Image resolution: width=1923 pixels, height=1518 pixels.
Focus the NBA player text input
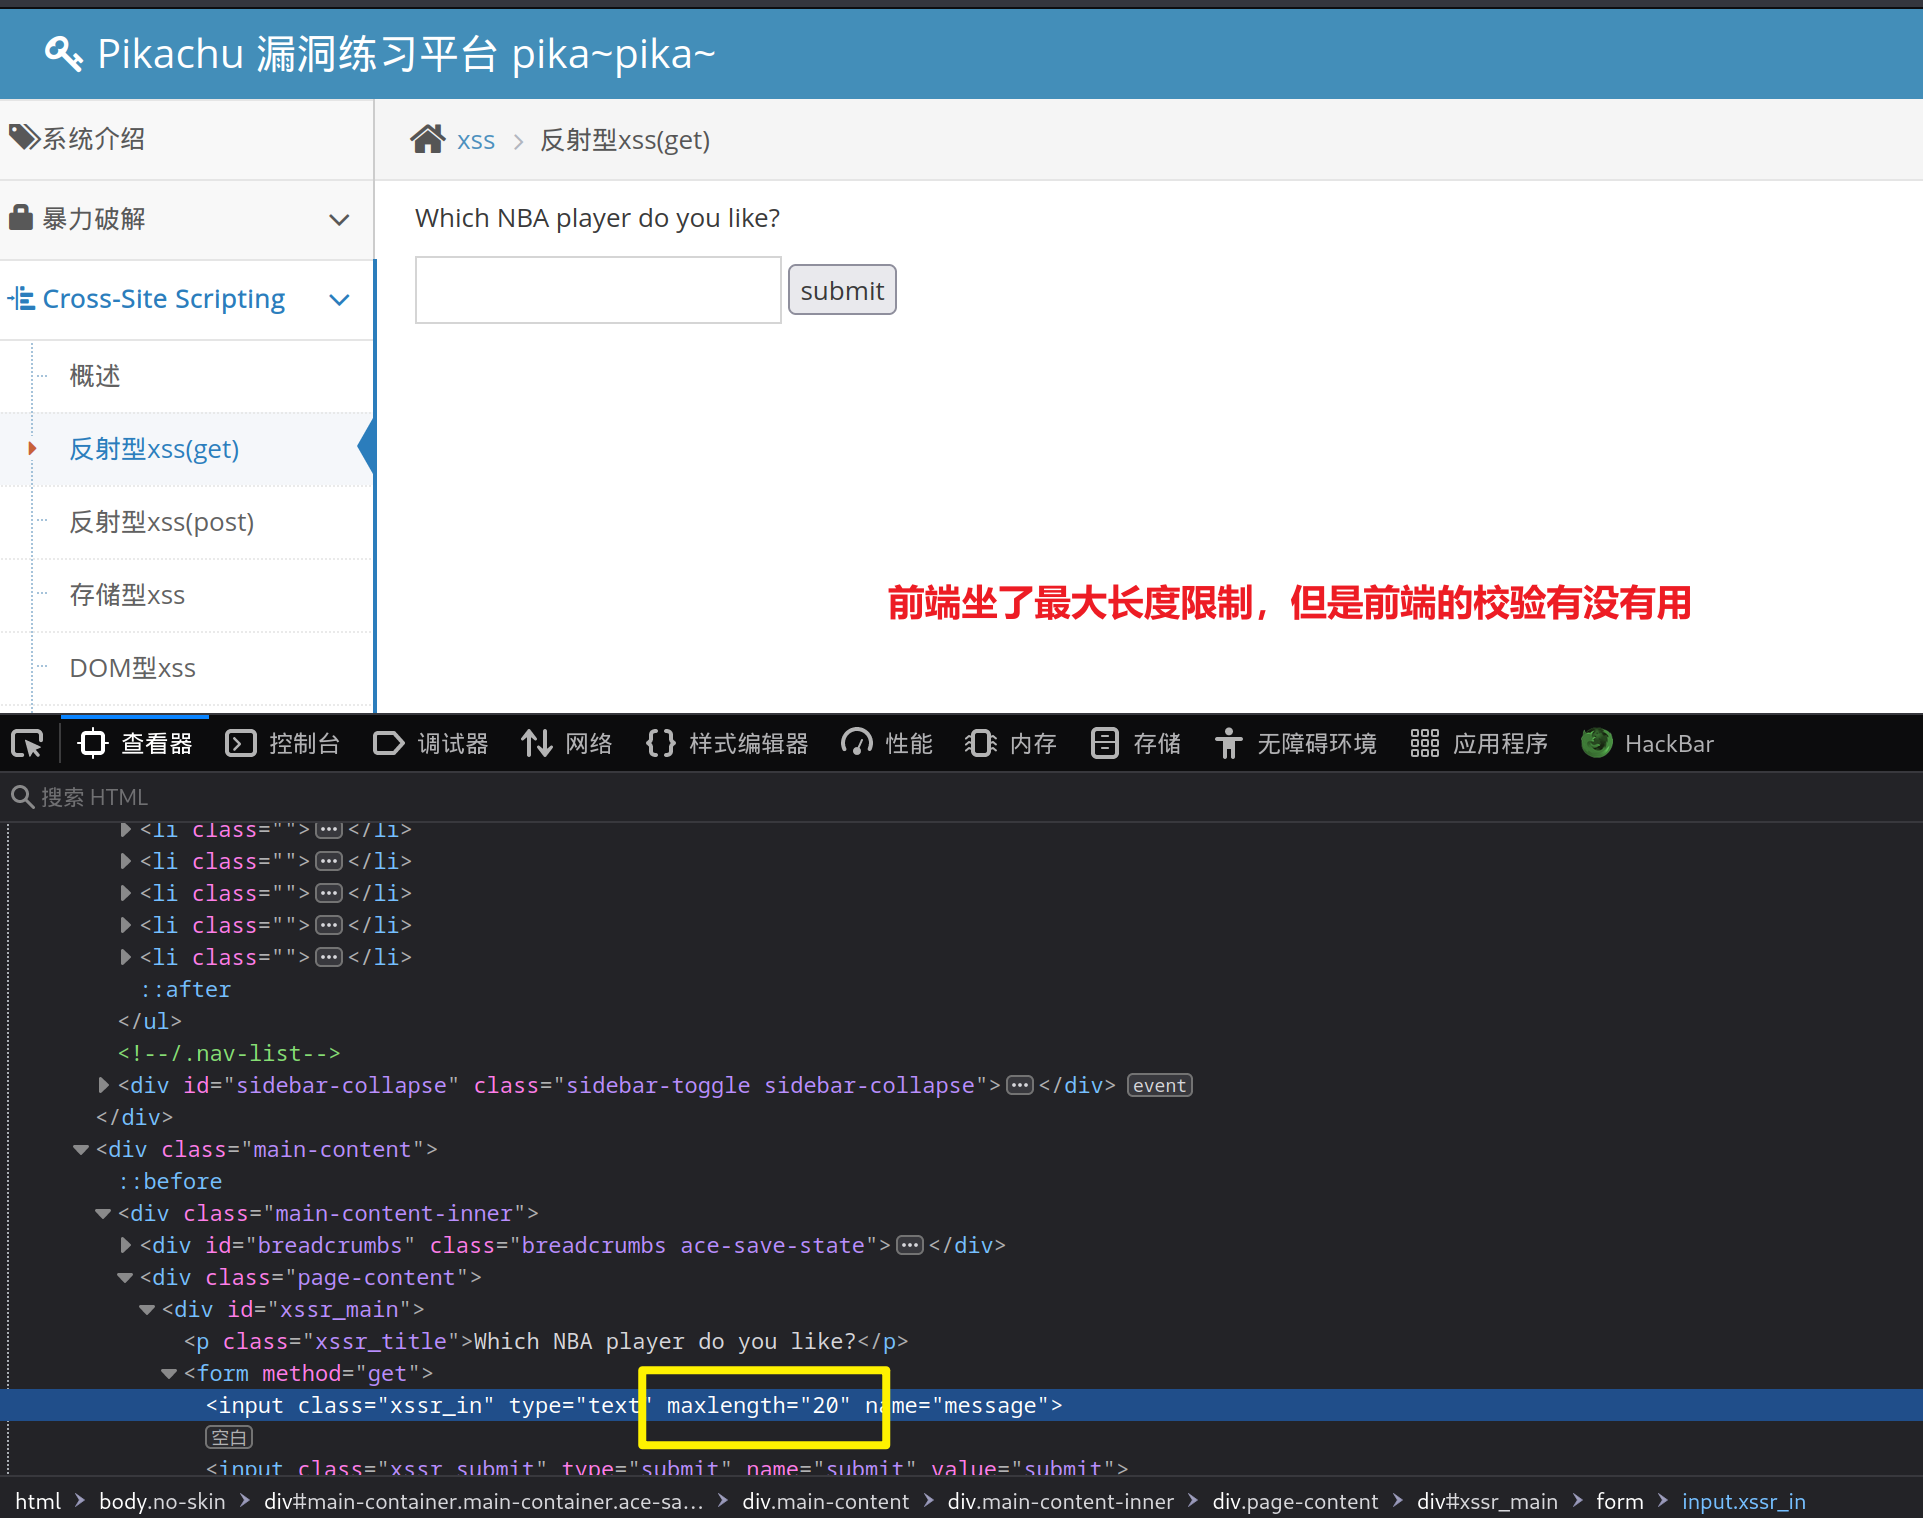coord(598,290)
